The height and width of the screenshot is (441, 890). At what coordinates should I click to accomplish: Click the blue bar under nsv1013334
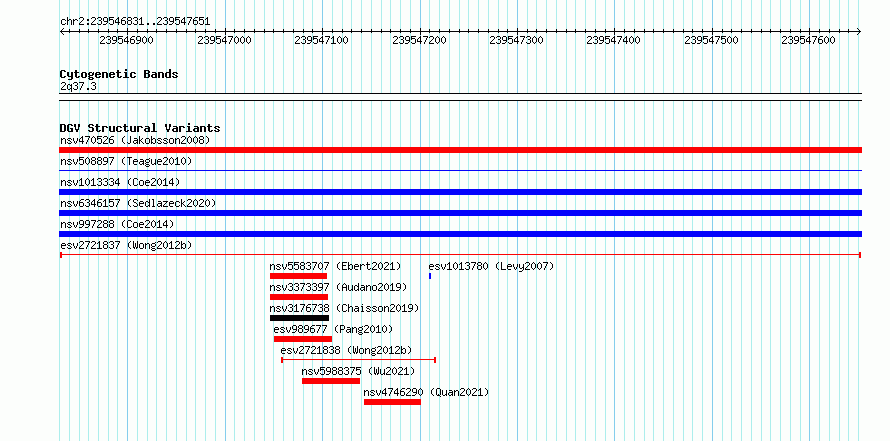460,192
